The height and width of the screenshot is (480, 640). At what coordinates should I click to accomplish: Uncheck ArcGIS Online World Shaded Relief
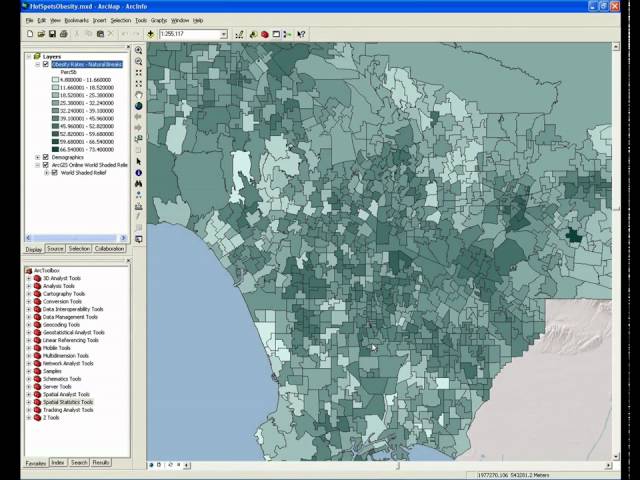46,165
